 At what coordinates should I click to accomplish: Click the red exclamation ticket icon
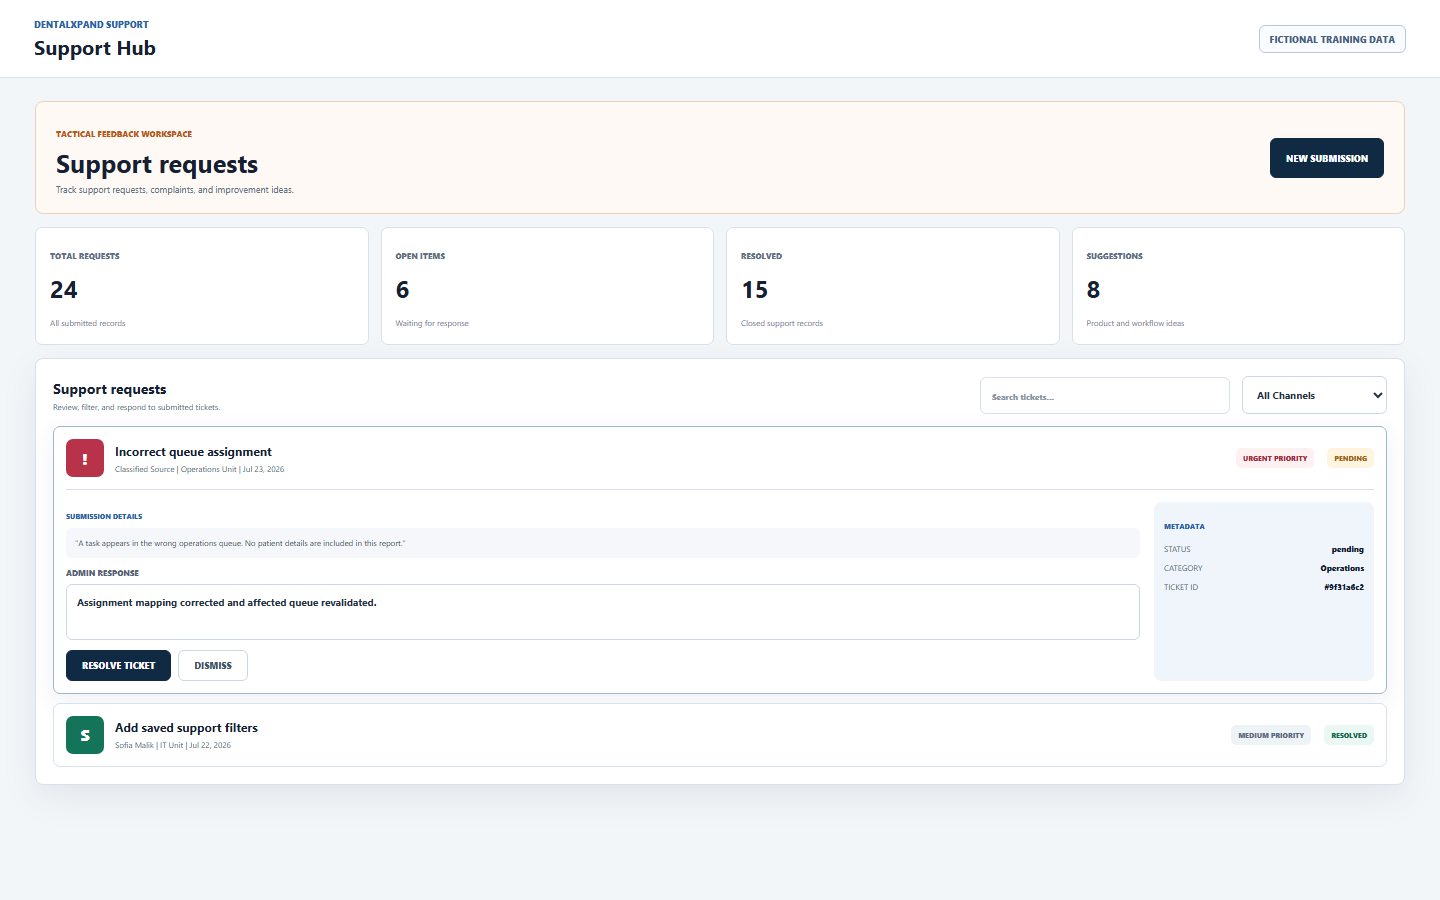(85, 458)
